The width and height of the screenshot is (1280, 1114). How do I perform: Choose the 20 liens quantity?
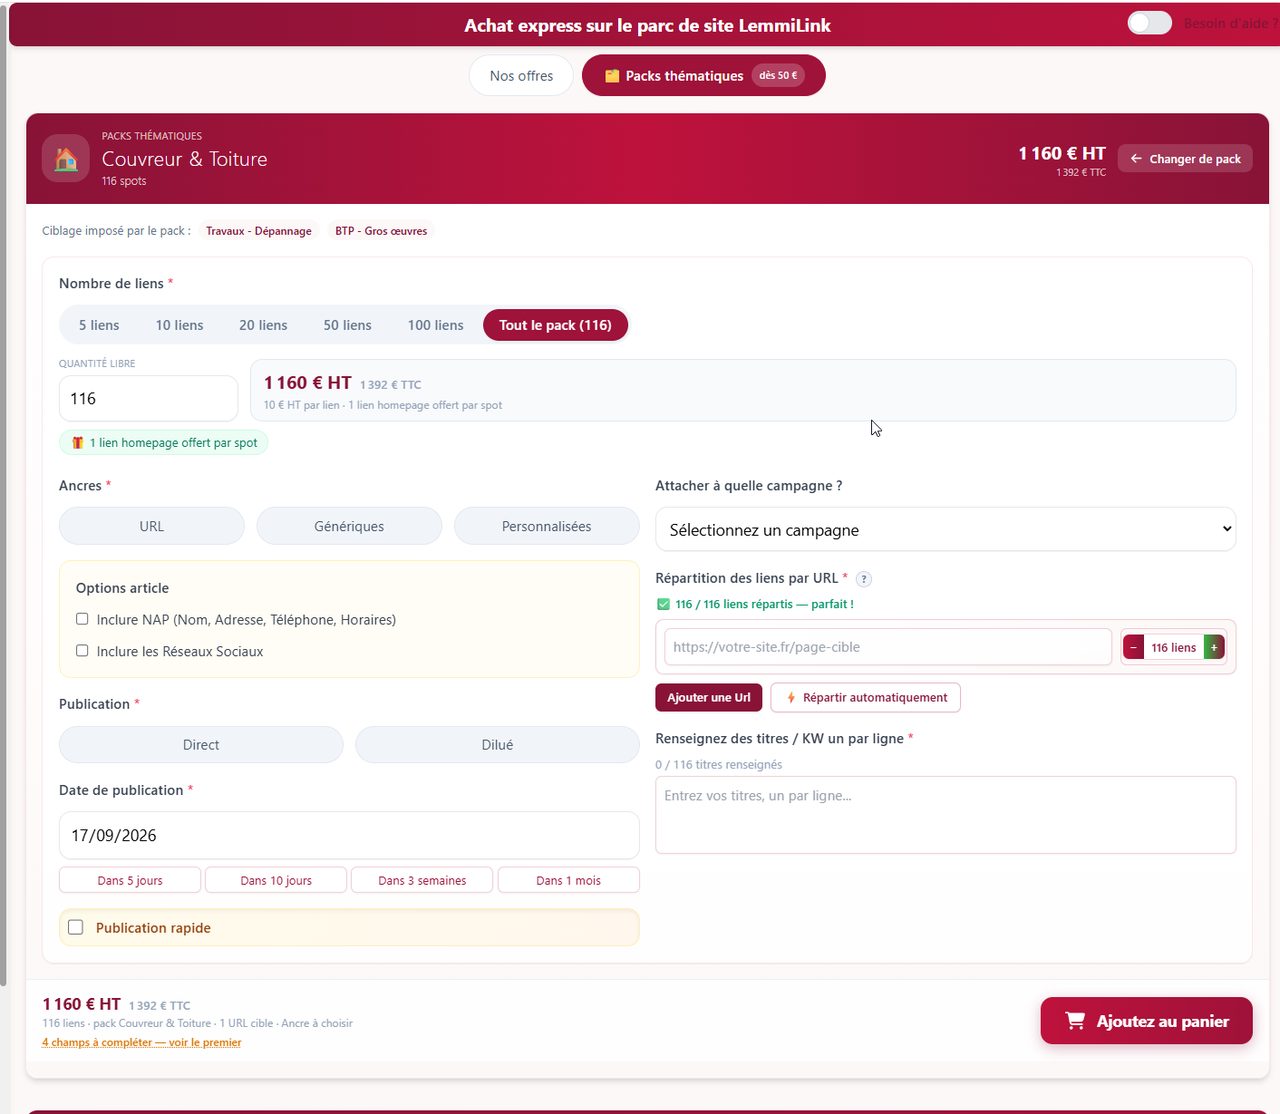click(x=263, y=325)
